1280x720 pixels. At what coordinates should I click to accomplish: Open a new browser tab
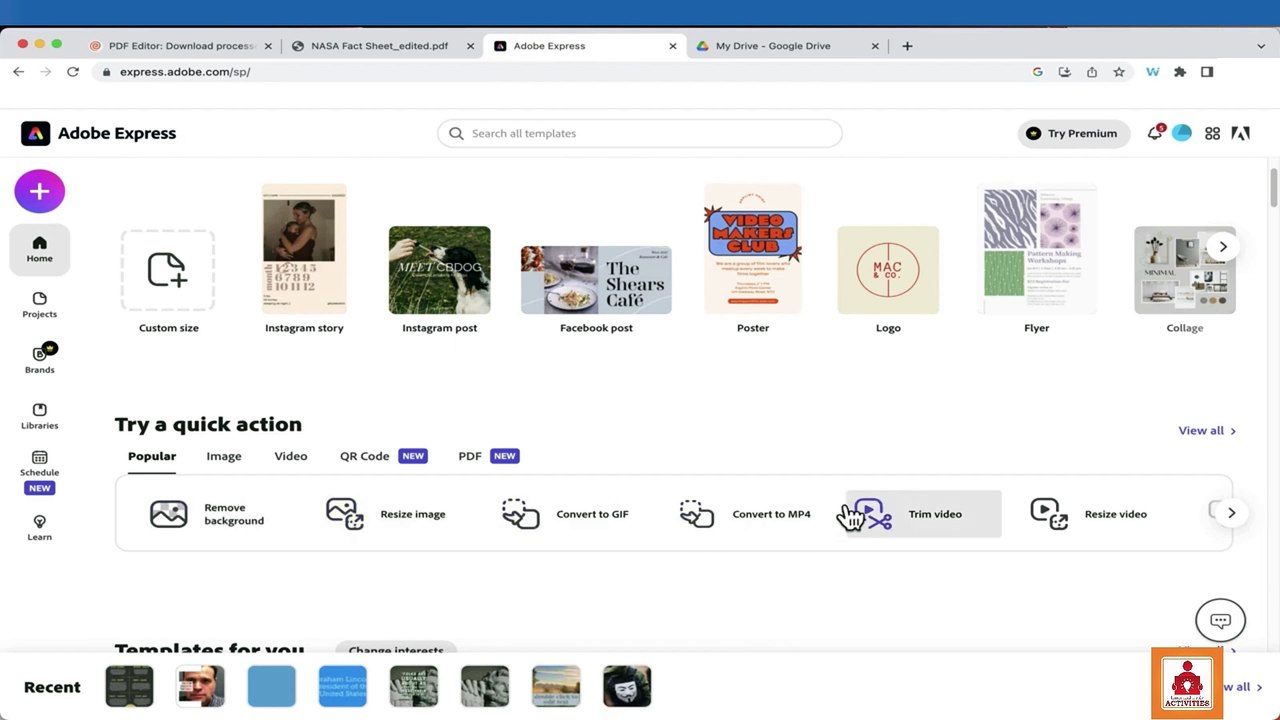[x=907, y=46]
